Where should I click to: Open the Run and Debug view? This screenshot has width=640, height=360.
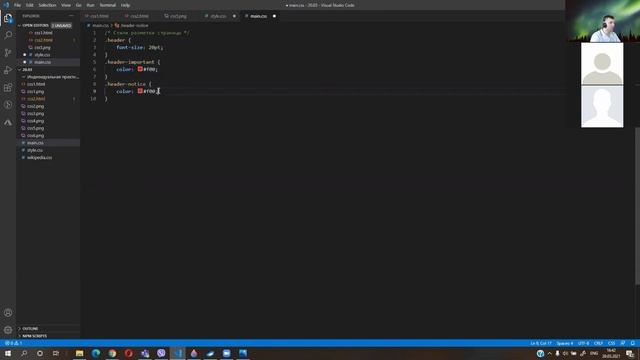(8, 70)
